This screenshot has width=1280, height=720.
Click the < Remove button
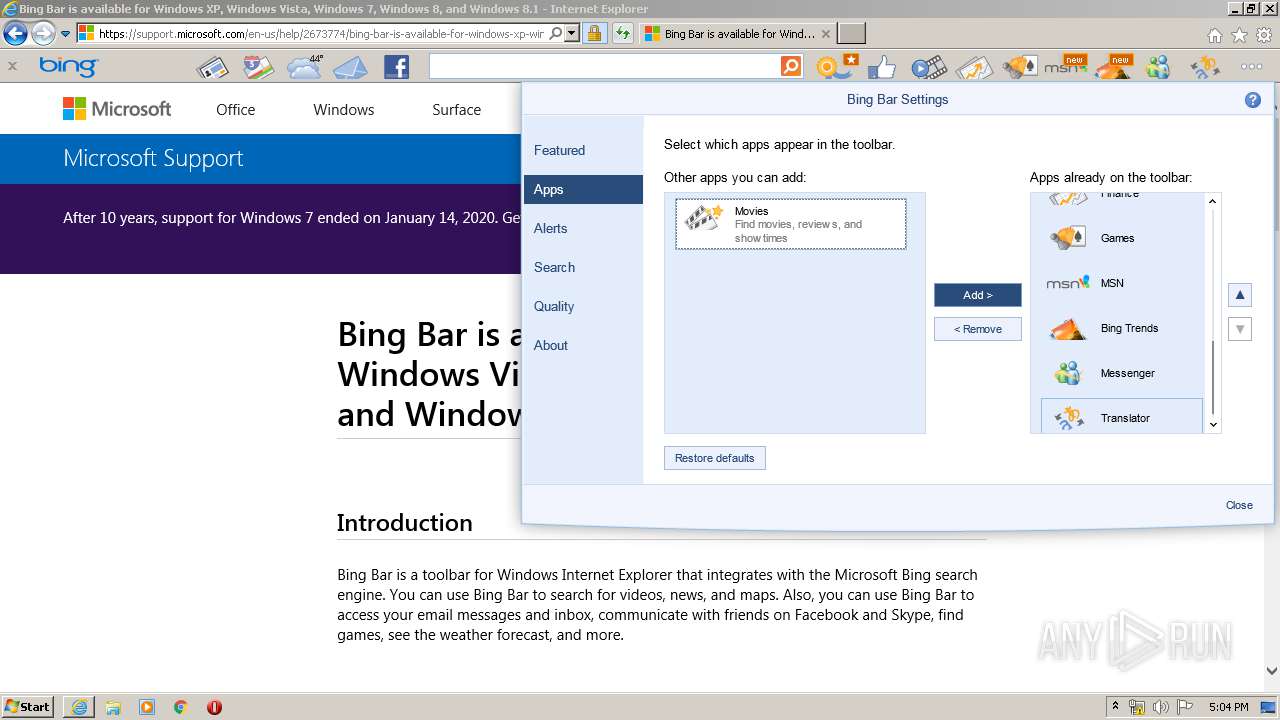point(978,329)
